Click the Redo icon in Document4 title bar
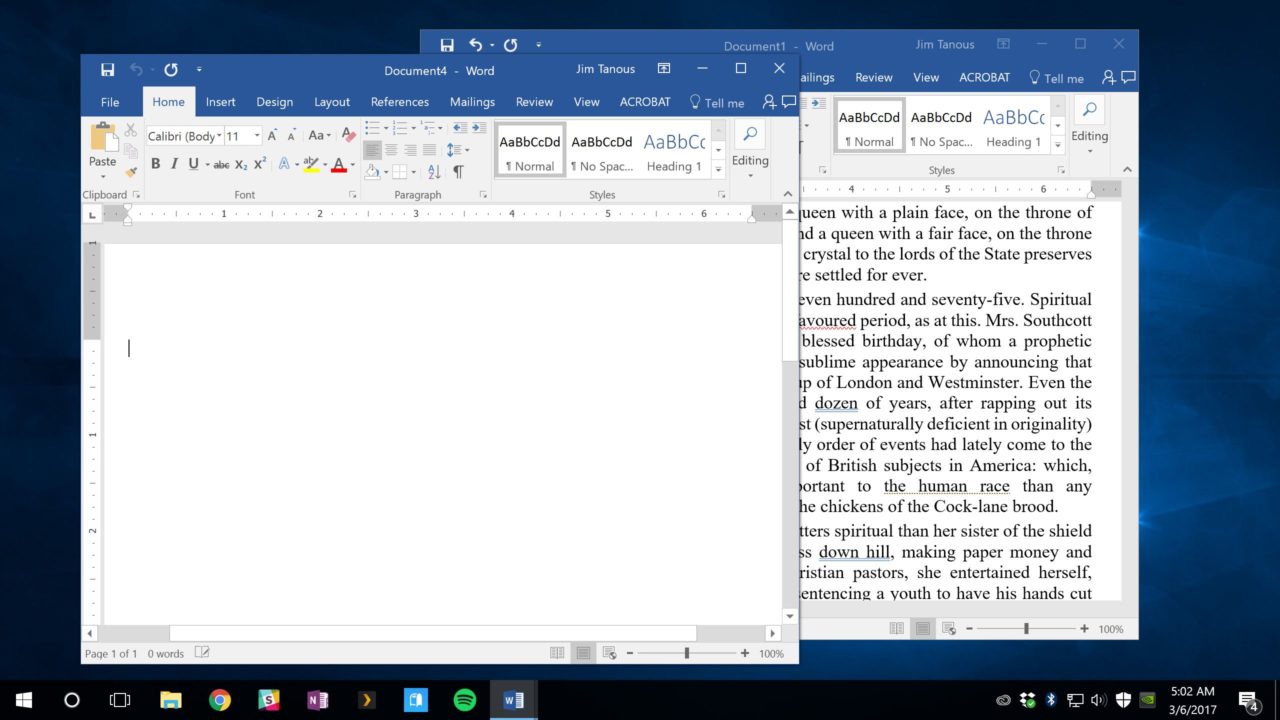Viewport: 1280px width, 720px height. coord(171,70)
